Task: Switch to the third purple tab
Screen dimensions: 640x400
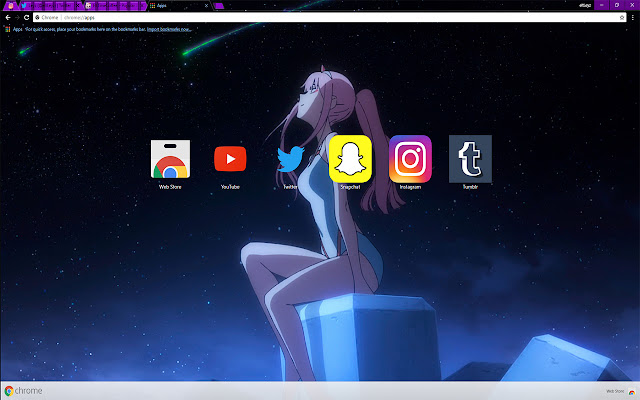Action: pyautogui.click(x=114, y=6)
